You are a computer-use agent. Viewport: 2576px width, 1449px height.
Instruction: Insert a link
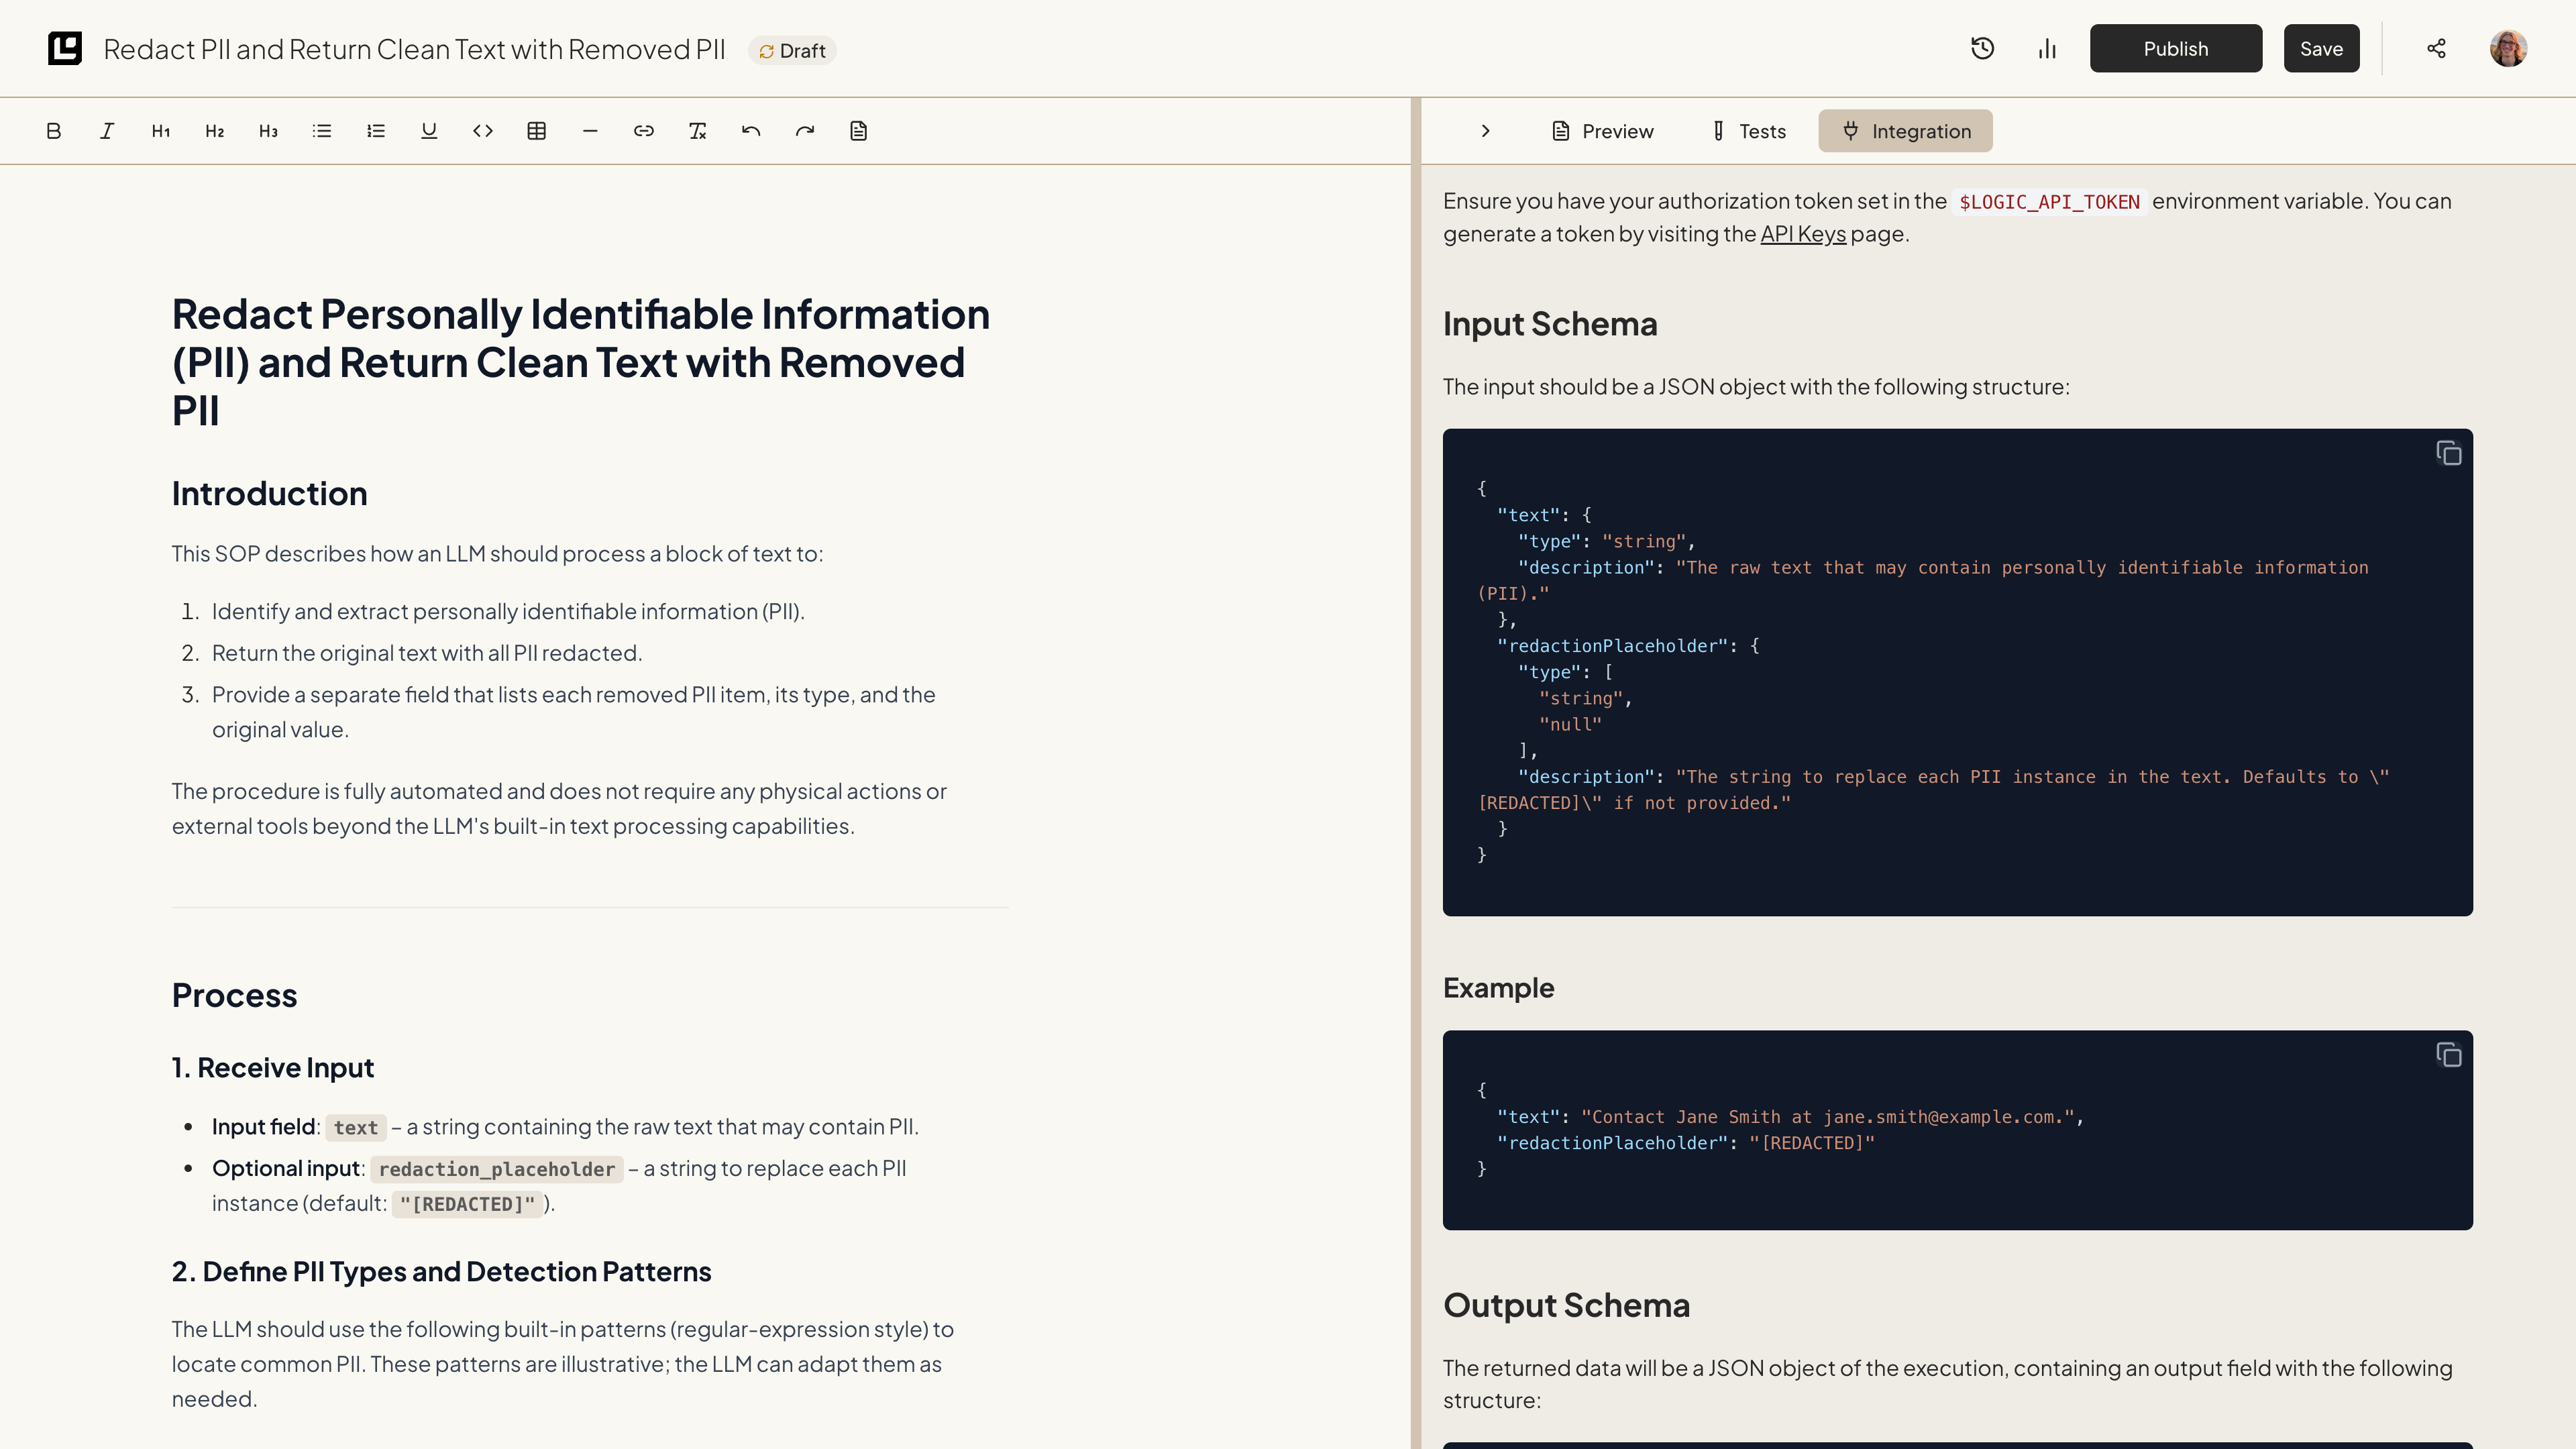(644, 131)
